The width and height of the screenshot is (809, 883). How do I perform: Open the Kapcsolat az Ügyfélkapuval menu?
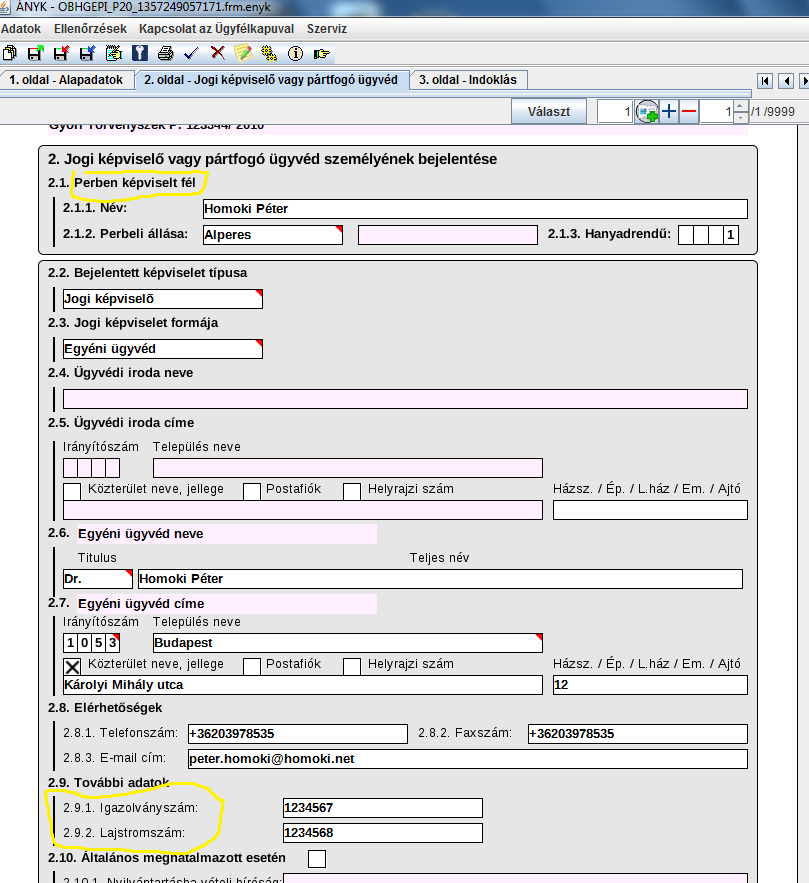click(217, 29)
